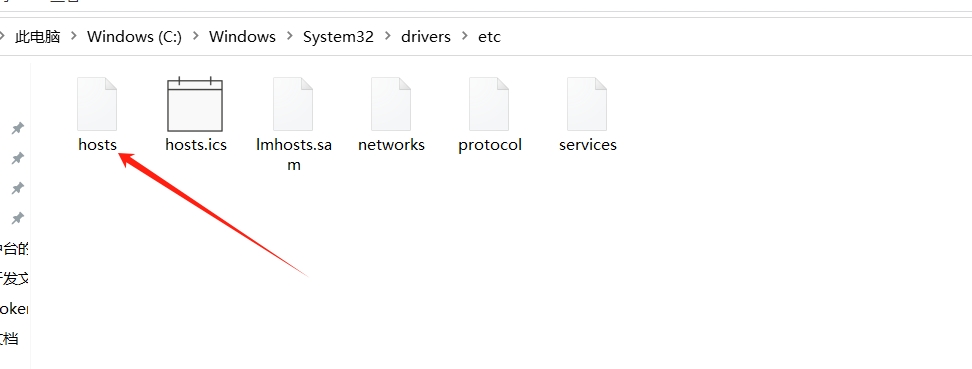
Task: Open chevron between 此电脑 and Windows (C:)
Action: coord(74,37)
